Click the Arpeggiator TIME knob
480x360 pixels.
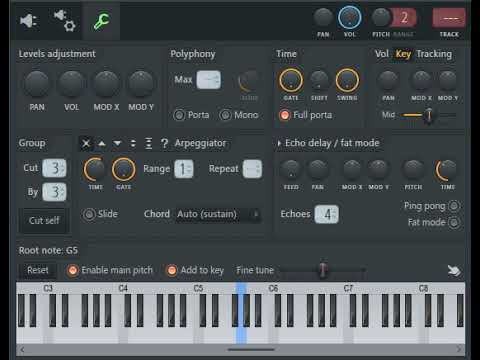click(95, 170)
